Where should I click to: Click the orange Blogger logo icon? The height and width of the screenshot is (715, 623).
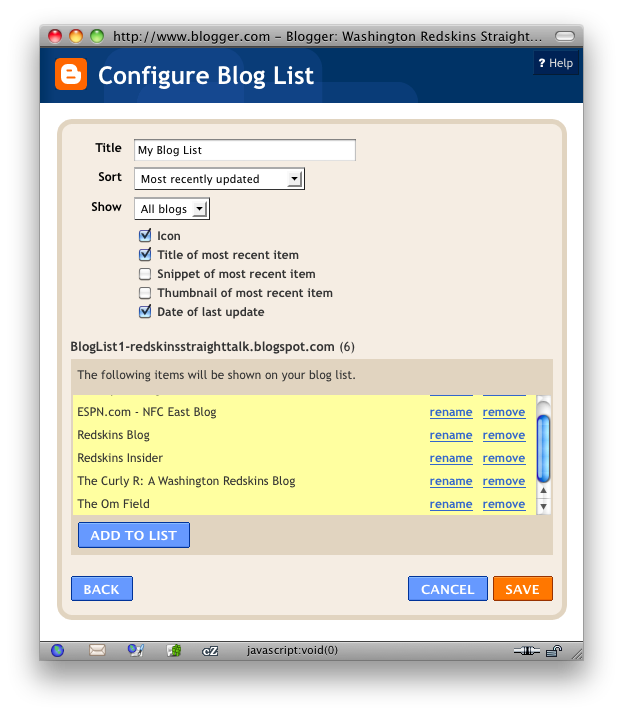tap(71, 74)
